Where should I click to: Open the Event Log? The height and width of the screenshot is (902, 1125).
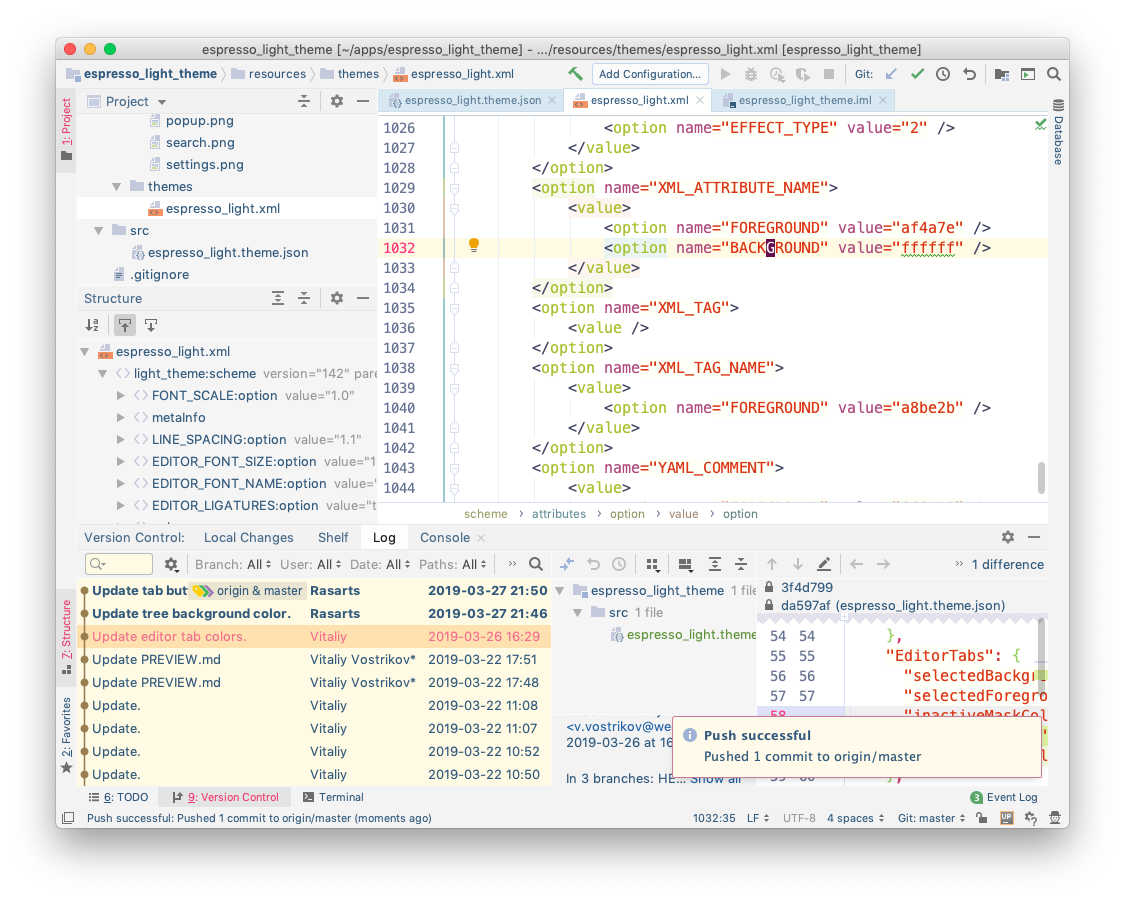[x=1004, y=797]
